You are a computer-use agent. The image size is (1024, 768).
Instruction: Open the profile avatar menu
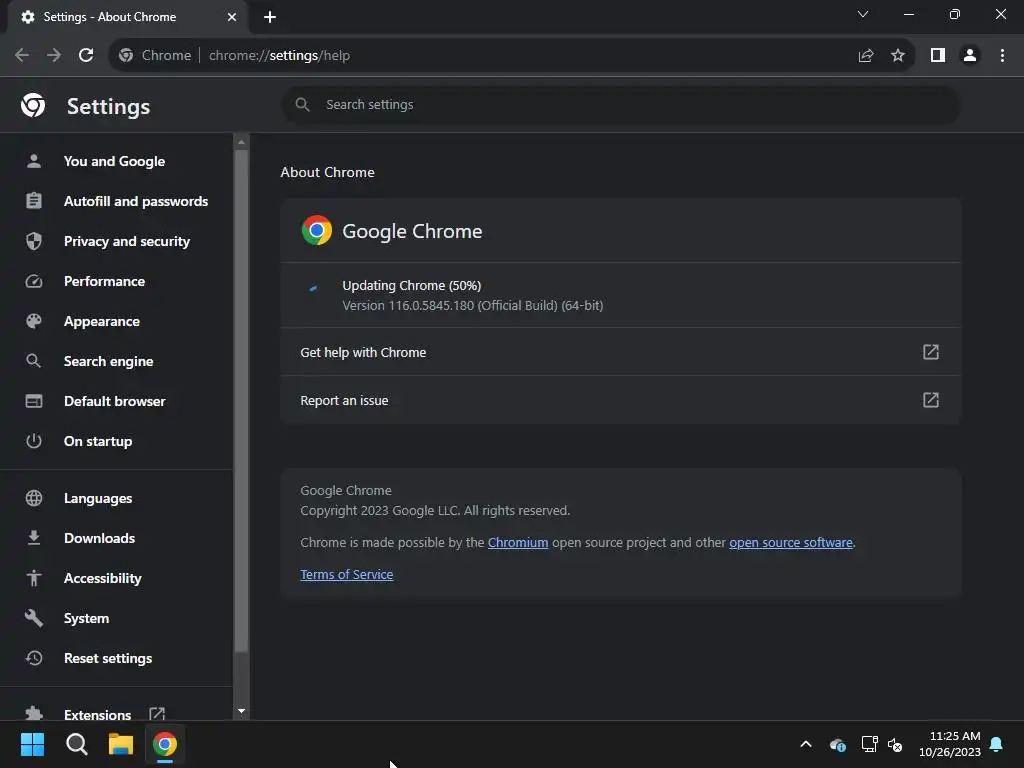[x=970, y=56]
